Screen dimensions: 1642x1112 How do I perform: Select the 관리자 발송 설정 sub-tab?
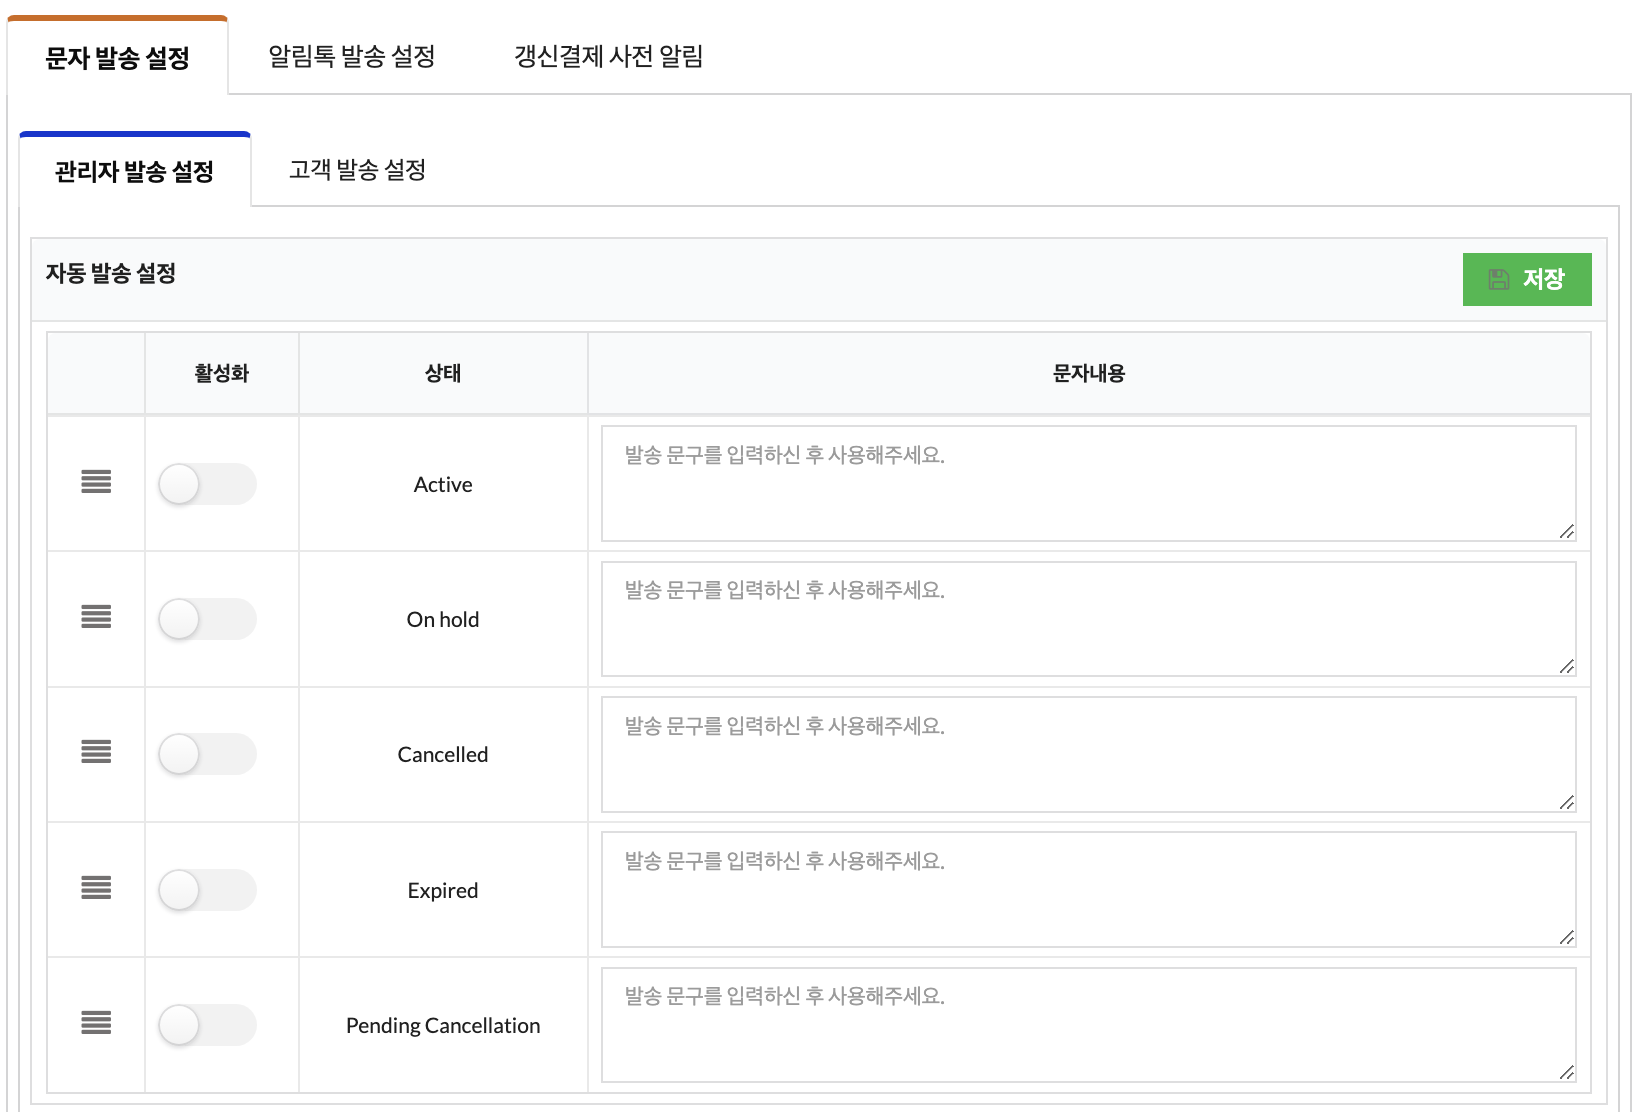[135, 171]
